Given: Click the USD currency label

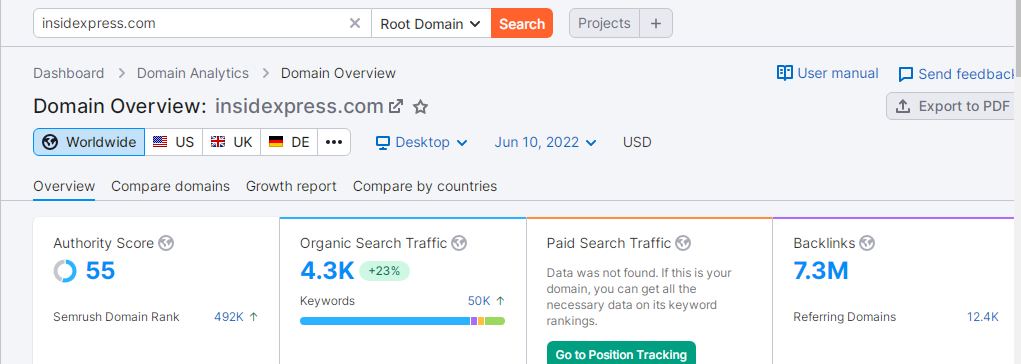Looking at the screenshot, I should [637, 142].
